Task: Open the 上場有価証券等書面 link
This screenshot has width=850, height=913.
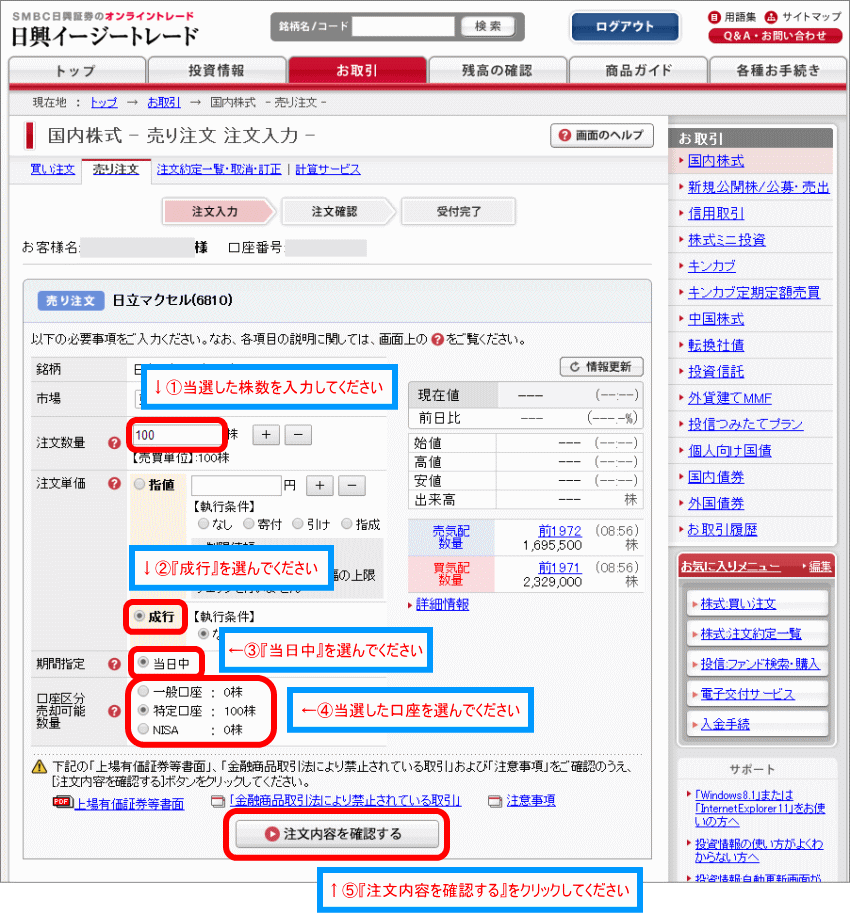Action: [129, 804]
